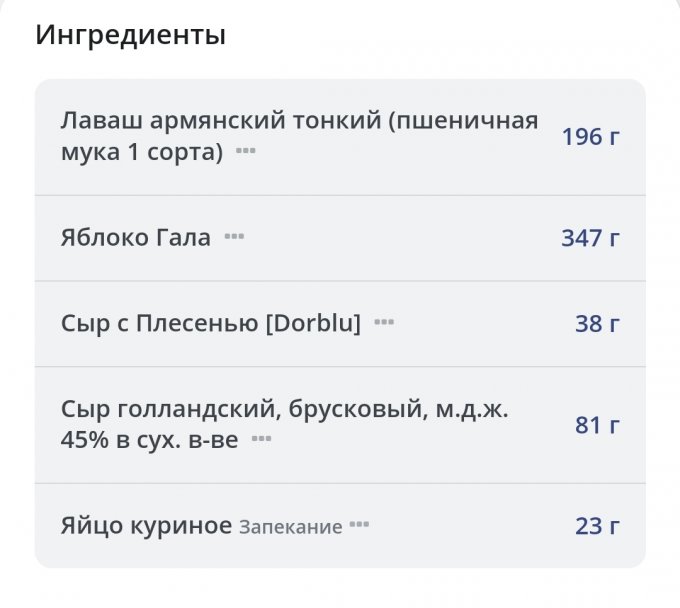The height and width of the screenshot is (608, 680).
Task: Click the Запекание cooking method tag
Action: click(x=290, y=527)
